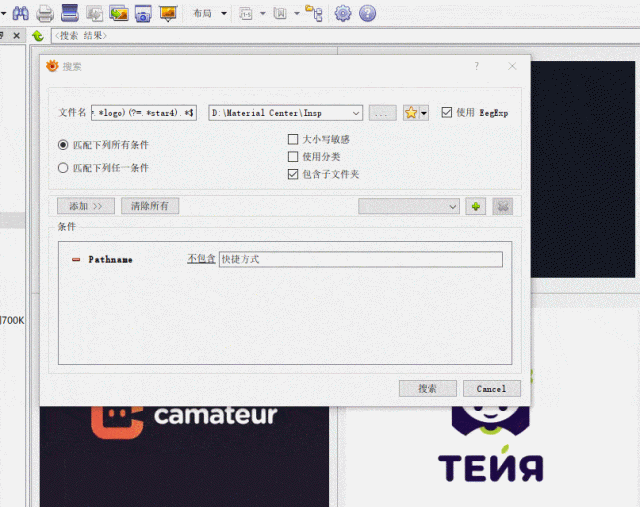Click green plus add preset icon

click(476, 207)
